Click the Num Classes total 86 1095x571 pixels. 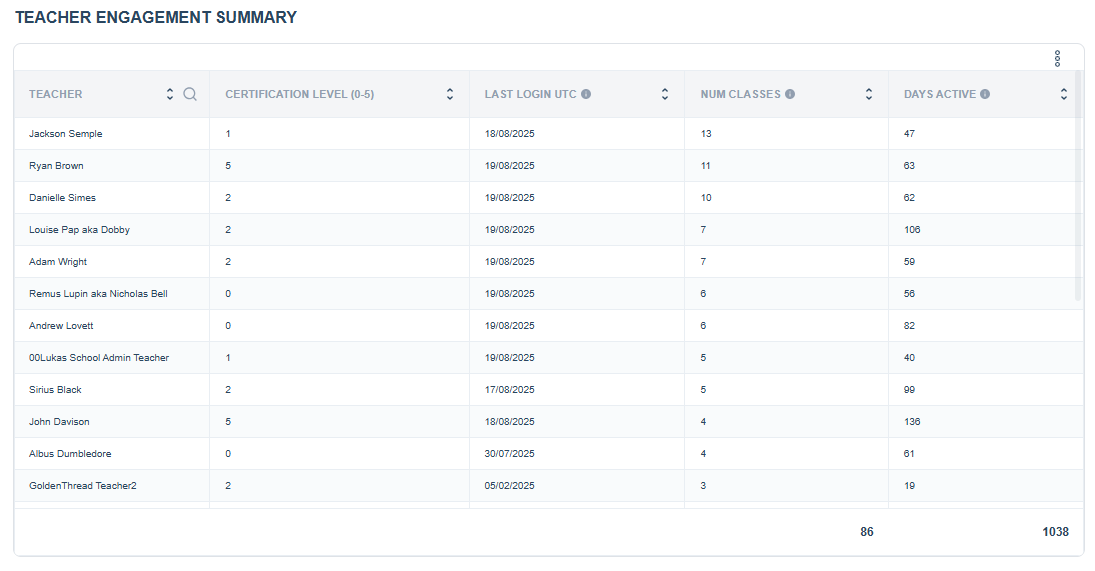click(867, 532)
